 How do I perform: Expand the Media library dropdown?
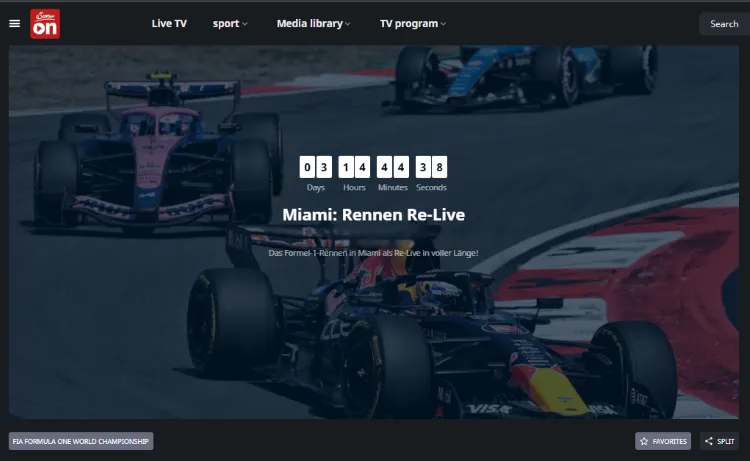[313, 23]
